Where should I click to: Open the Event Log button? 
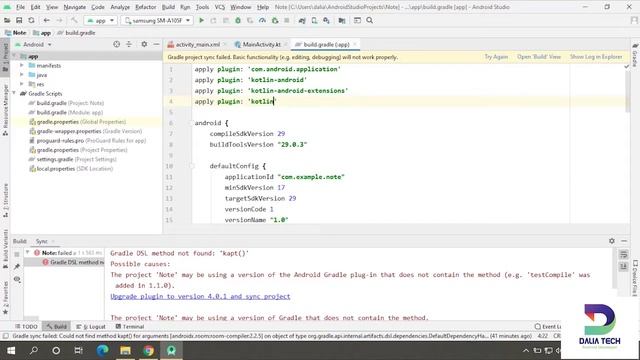[x=548, y=327]
